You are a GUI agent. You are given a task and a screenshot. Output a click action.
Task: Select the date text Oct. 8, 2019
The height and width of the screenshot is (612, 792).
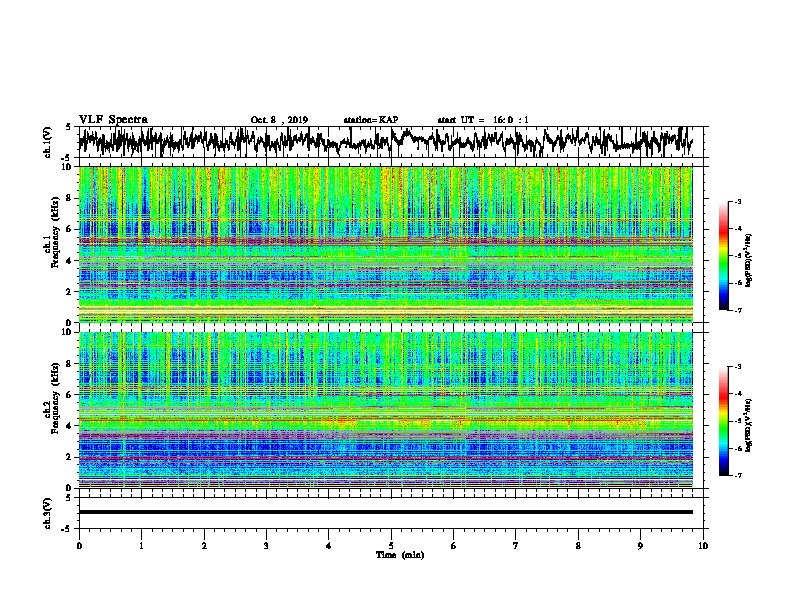pos(279,120)
